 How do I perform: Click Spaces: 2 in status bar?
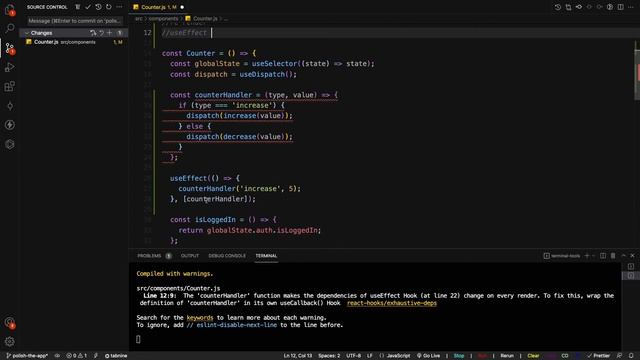click(329, 356)
